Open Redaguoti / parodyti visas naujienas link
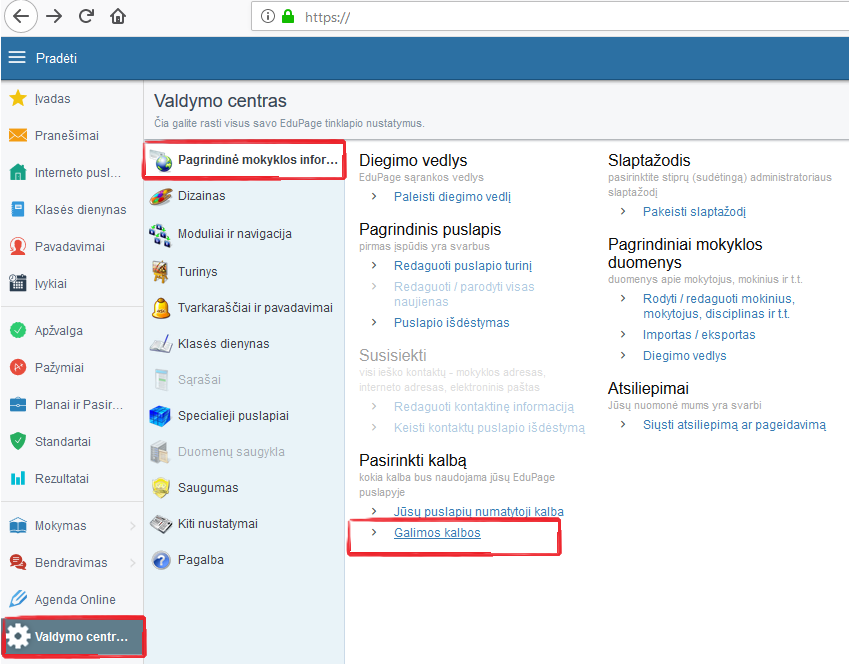This screenshot has width=849, height=664. tap(464, 294)
